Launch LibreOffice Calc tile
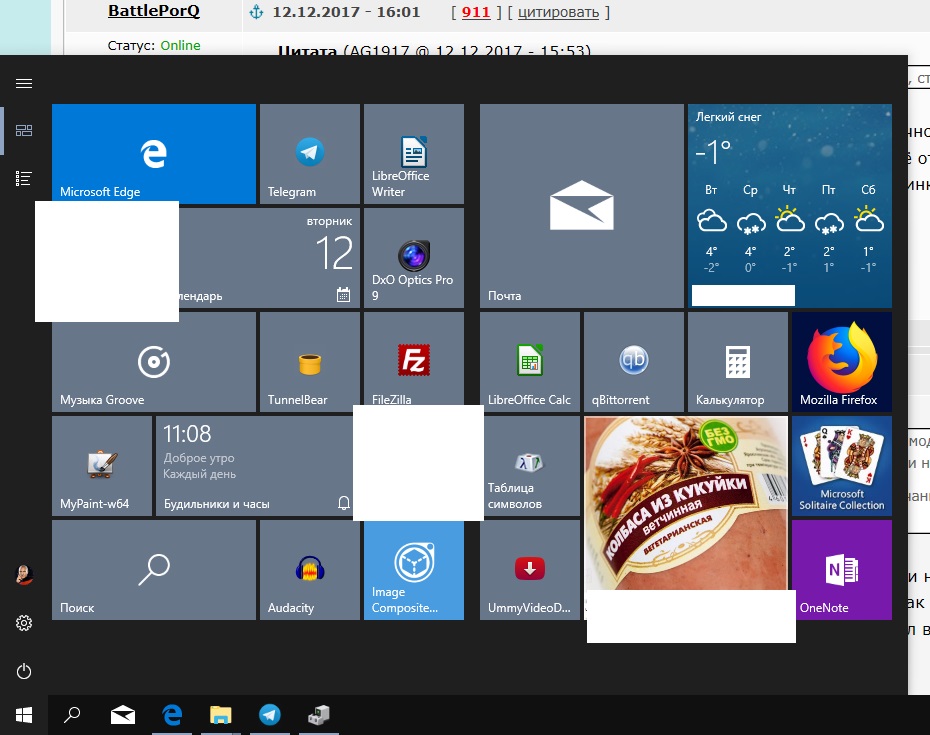The height and width of the screenshot is (735, 930). (530, 362)
